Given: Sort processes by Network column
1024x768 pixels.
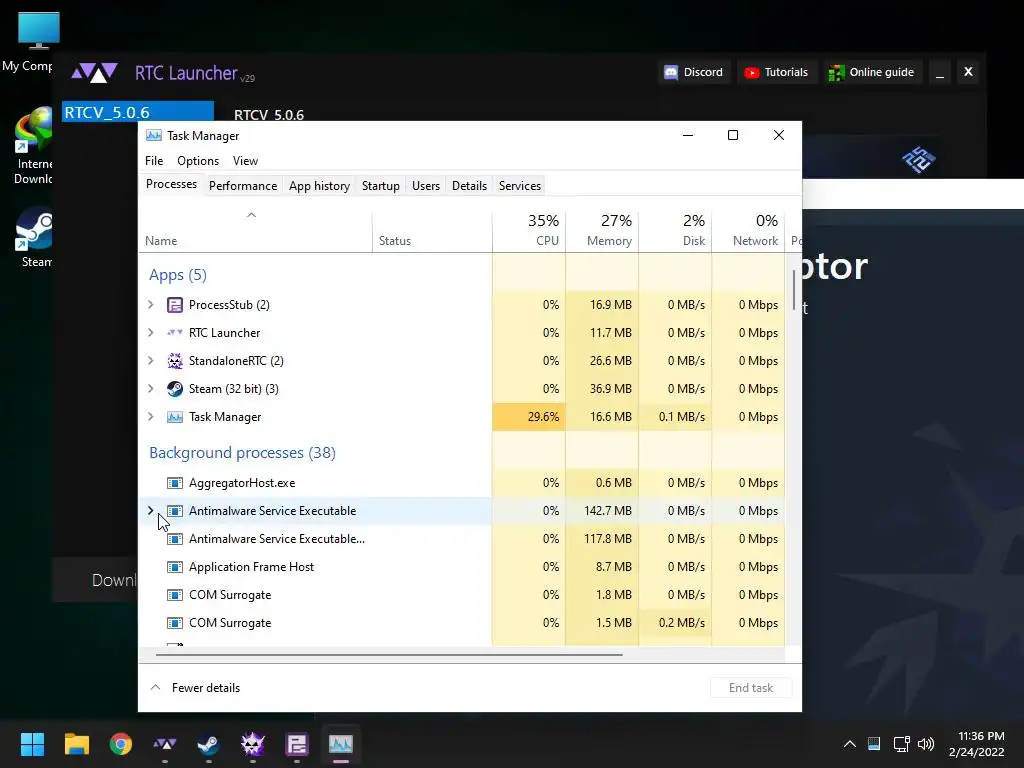Looking at the screenshot, I should (x=748, y=231).
